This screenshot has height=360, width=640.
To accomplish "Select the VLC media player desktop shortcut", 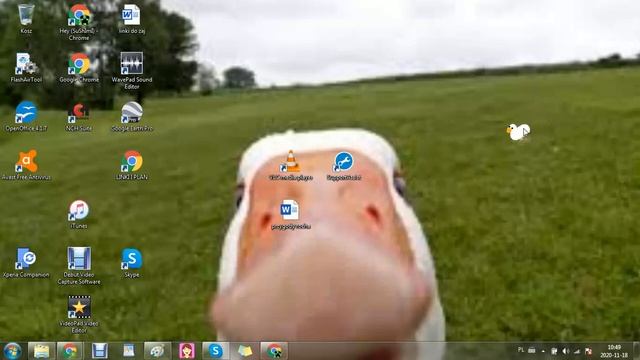I will point(291,165).
